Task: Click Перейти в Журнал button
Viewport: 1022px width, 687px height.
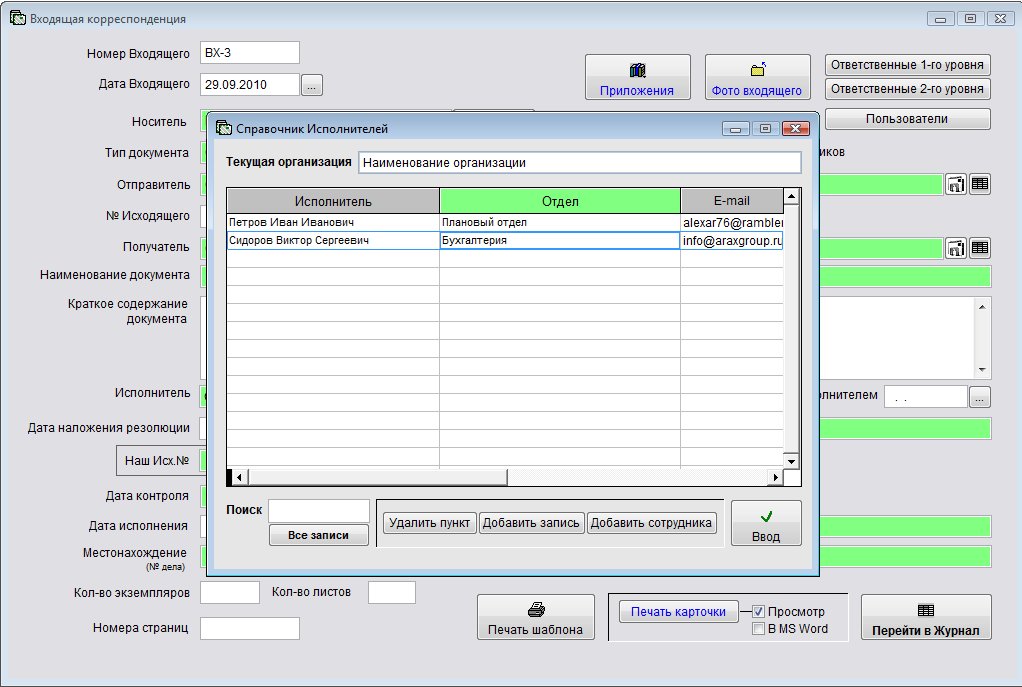Action: coord(925,617)
